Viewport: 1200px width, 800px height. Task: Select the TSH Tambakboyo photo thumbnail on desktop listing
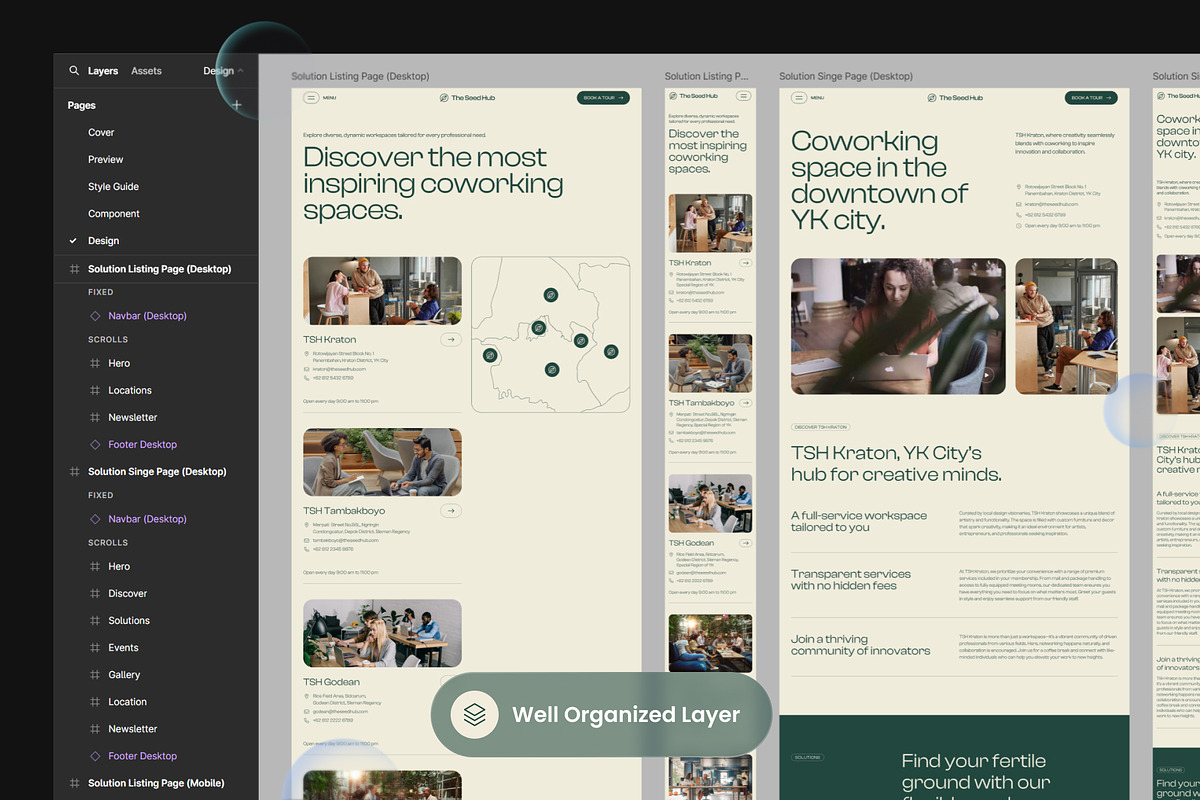(x=383, y=462)
